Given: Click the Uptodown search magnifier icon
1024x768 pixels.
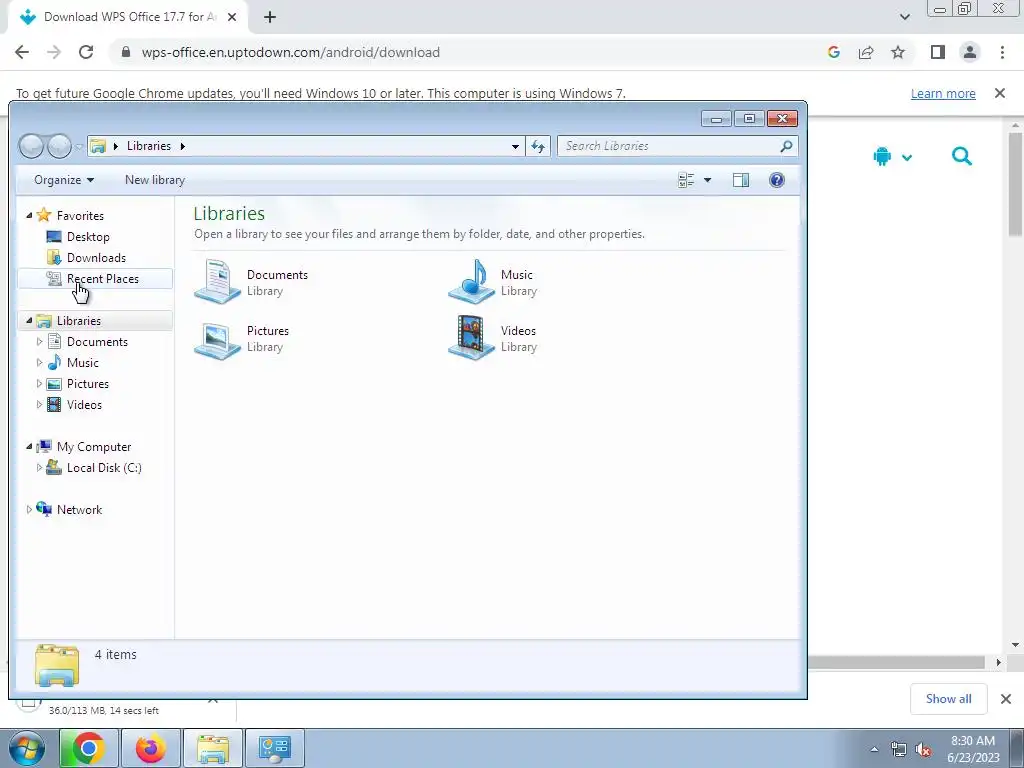Looking at the screenshot, I should [962, 157].
